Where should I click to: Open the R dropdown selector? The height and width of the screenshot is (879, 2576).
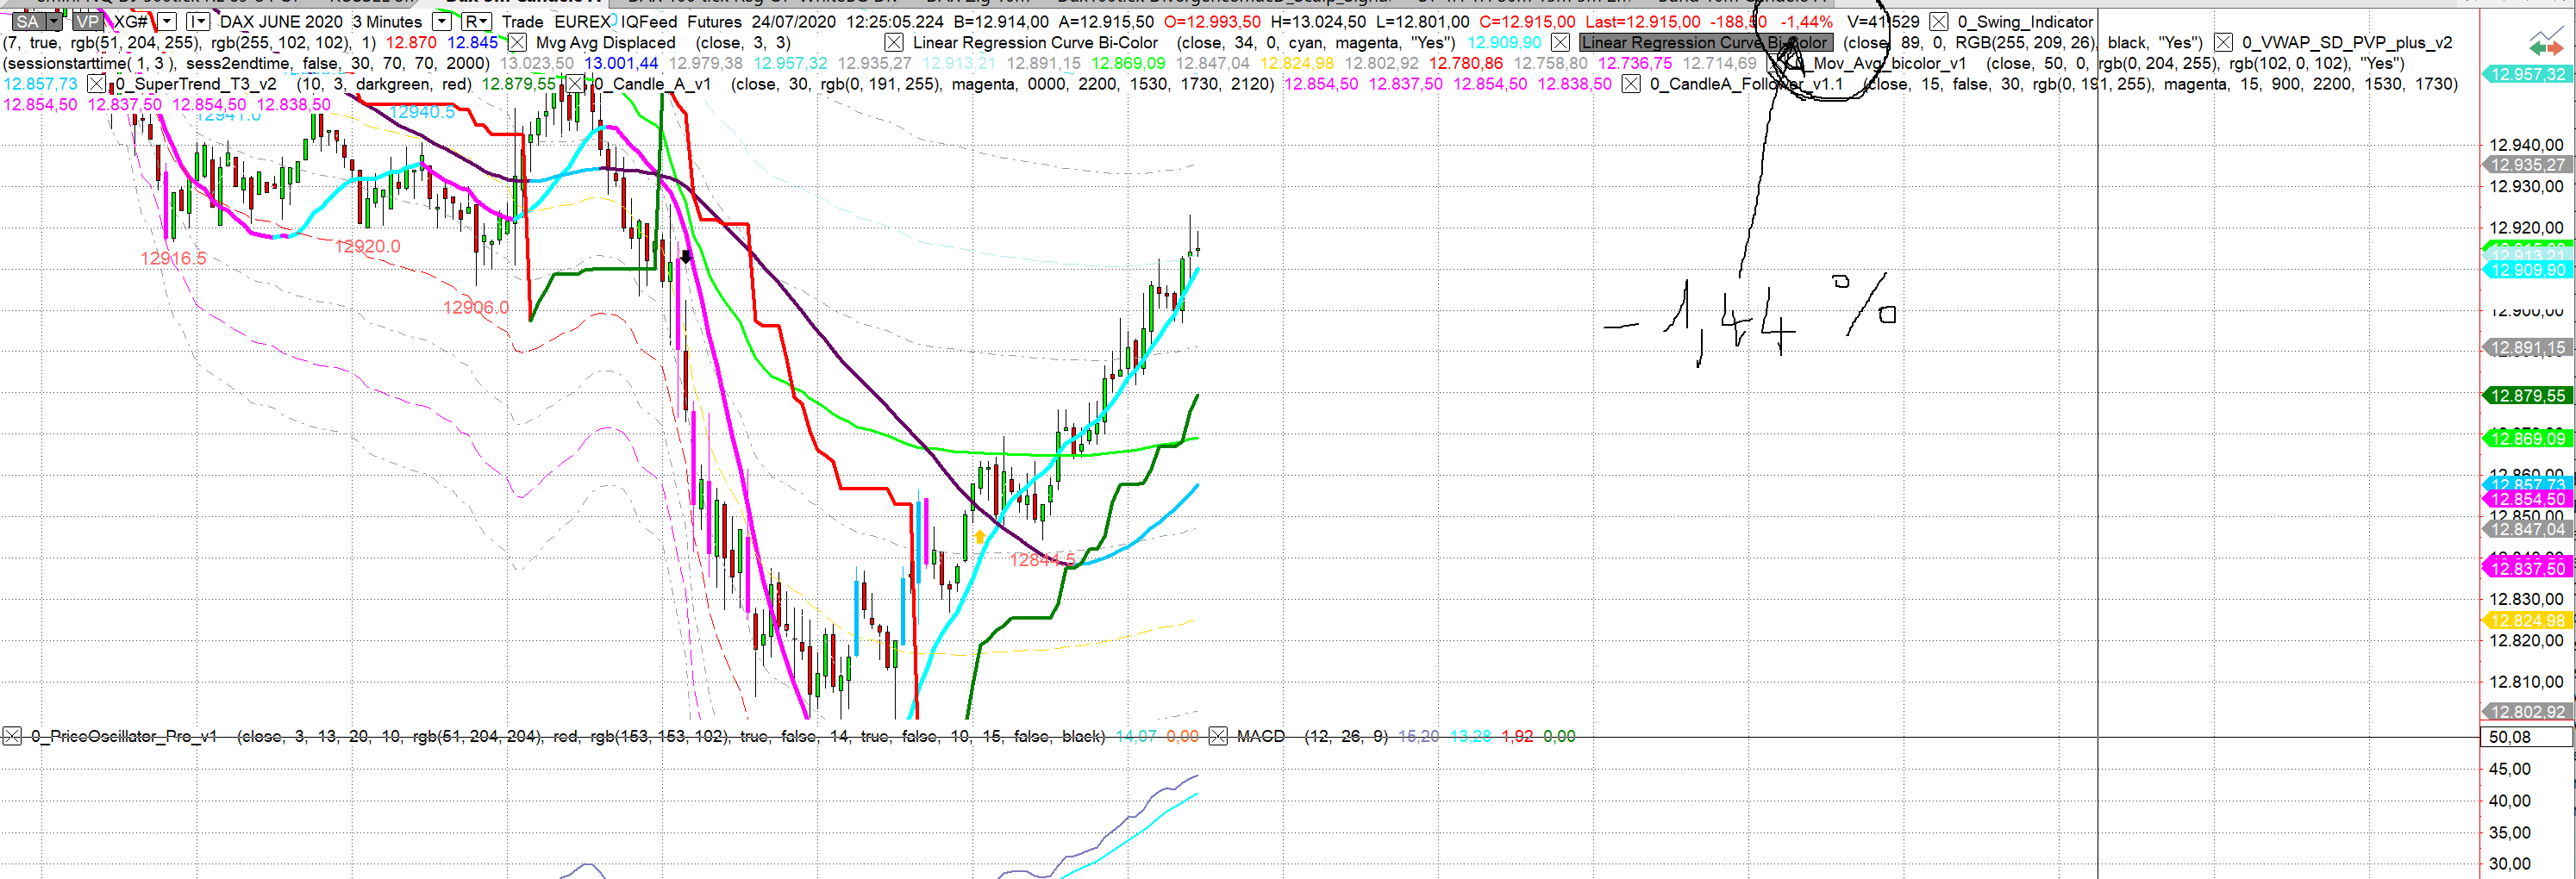tap(476, 21)
